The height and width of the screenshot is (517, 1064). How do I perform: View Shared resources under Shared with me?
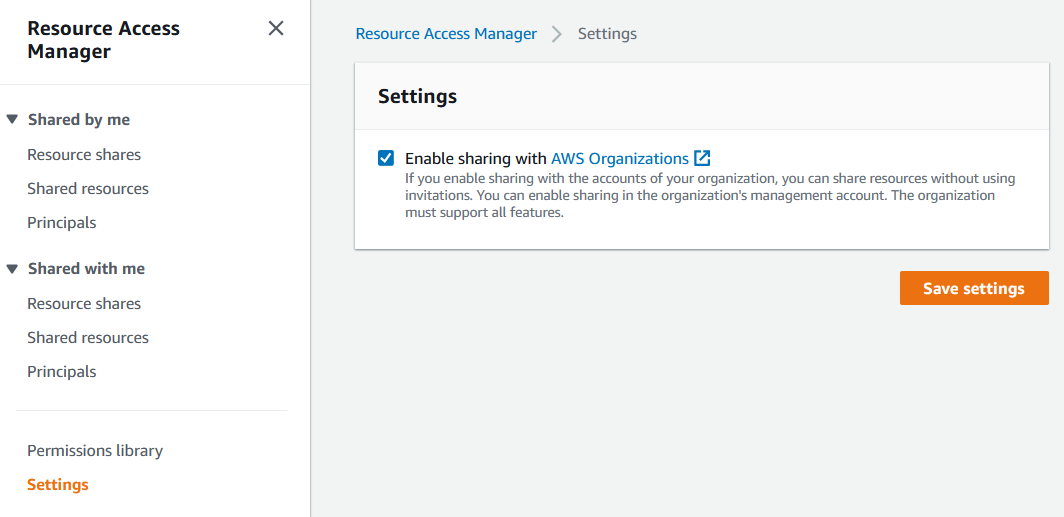pyautogui.click(x=88, y=337)
